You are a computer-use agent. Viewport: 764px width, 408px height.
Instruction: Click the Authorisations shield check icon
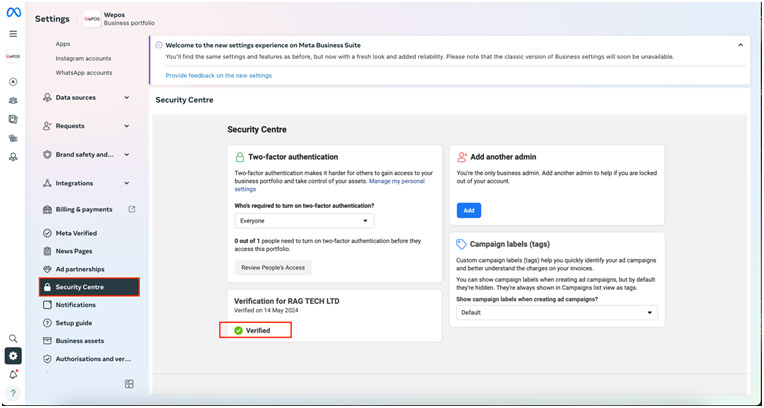(x=47, y=359)
